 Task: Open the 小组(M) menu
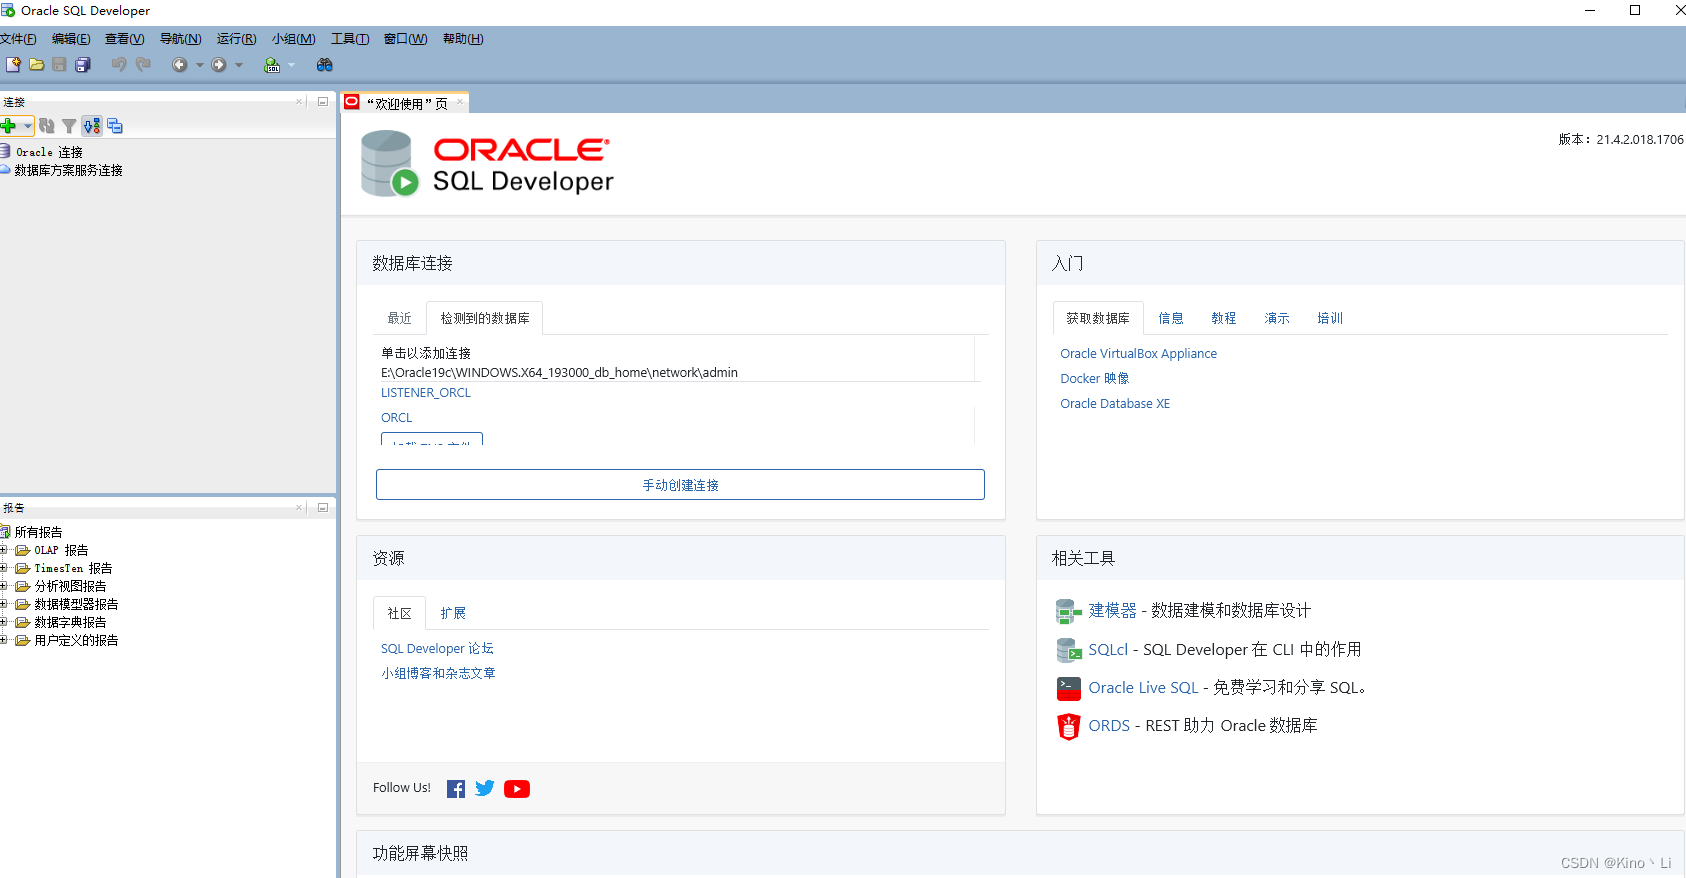tap(294, 39)
